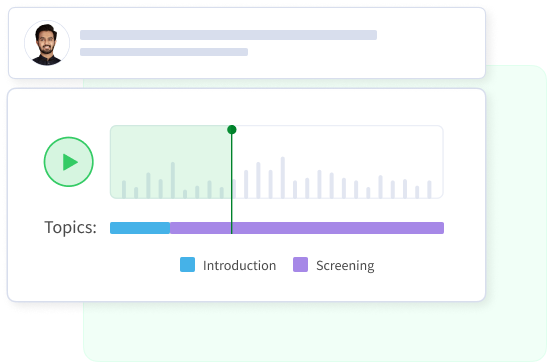Screen dimensions: 547x362
Task: Click the green played portion of the waveform
Action: point(171,162)
